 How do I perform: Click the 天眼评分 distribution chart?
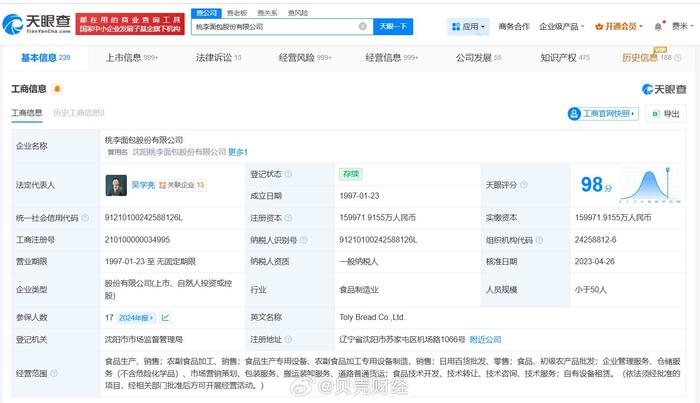(x=650, y=186)
